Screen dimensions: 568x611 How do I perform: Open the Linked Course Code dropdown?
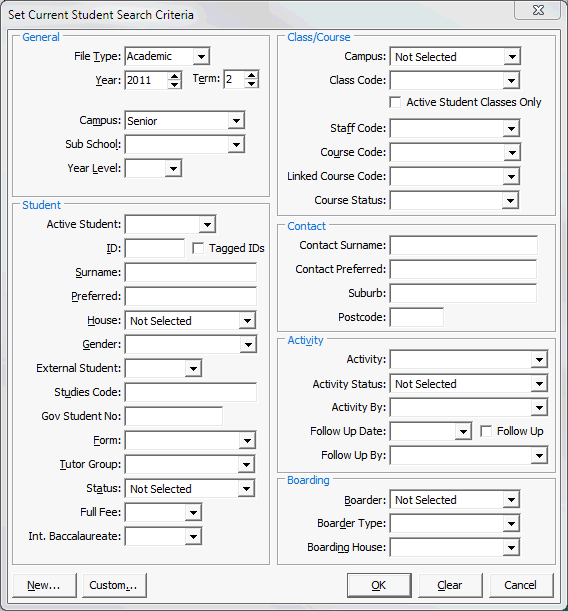(511, 177)
